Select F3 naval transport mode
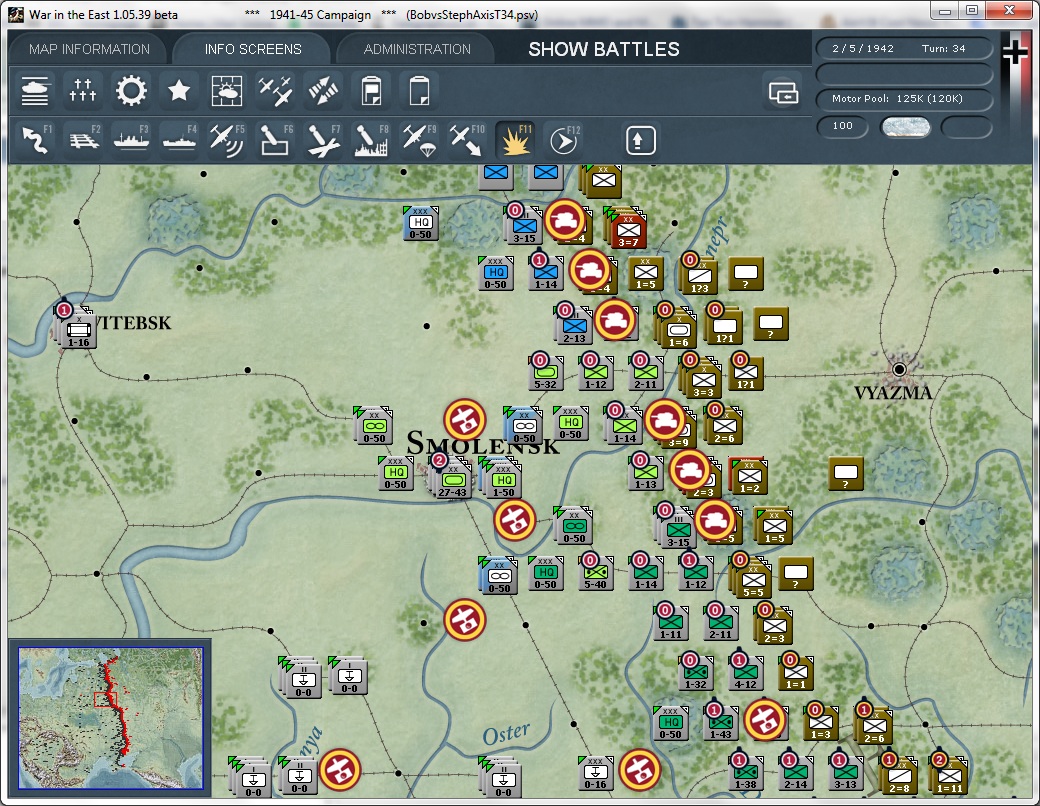 (131, 140)
